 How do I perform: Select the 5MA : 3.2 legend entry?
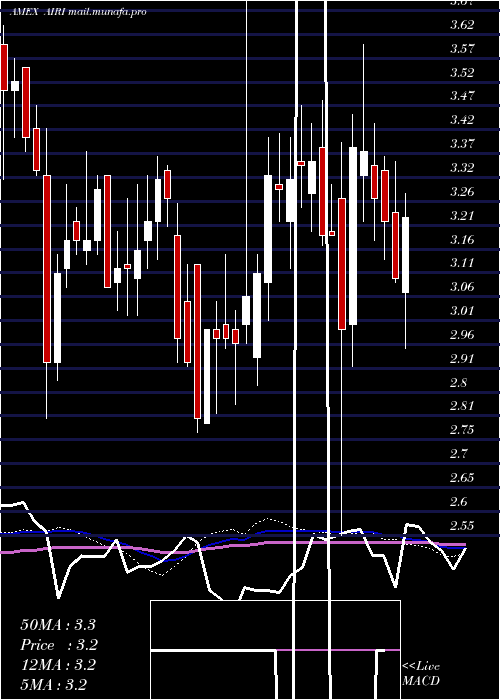coord(54,685)
